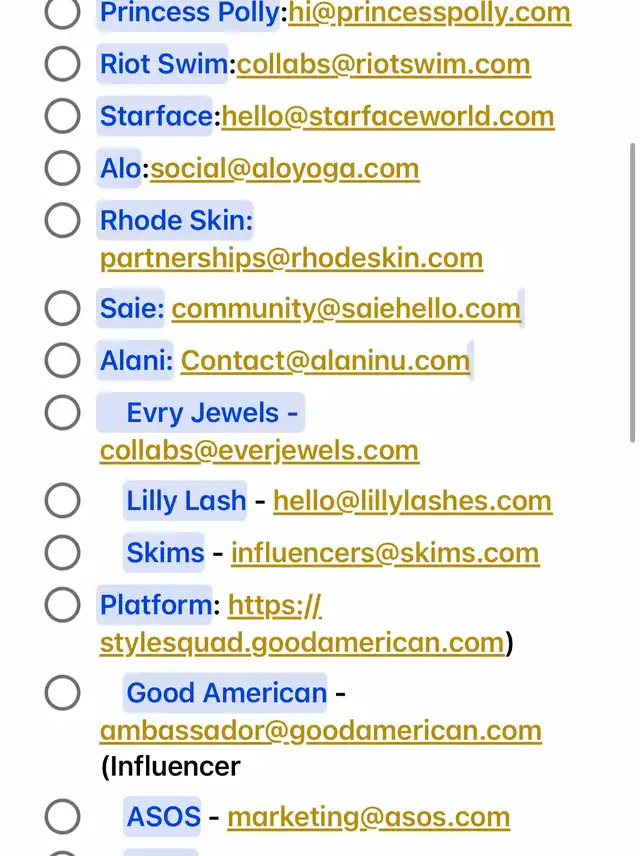Check the Good American item circle
The width and height of the screenshot is (640, 856).
[x=62, y=692]
